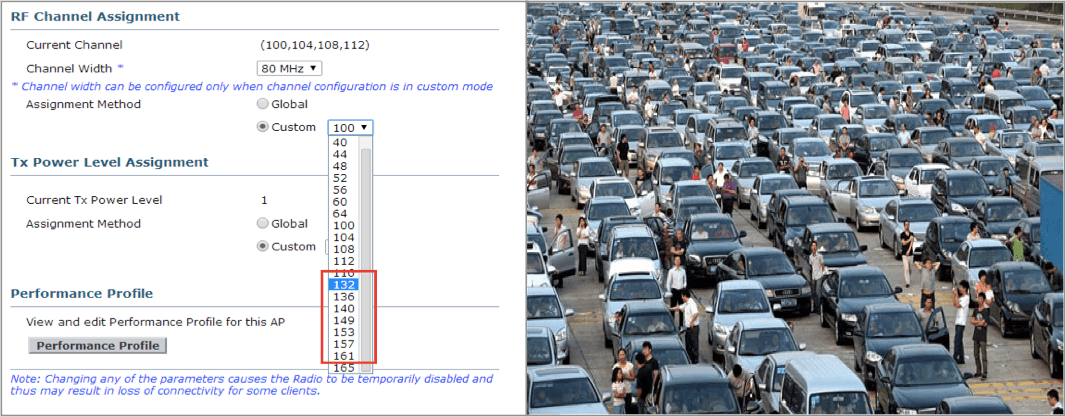This screenshot has height=417, width=1066.
Task: Choose channel 149 in the list
Action: click(x=344, y=320)
